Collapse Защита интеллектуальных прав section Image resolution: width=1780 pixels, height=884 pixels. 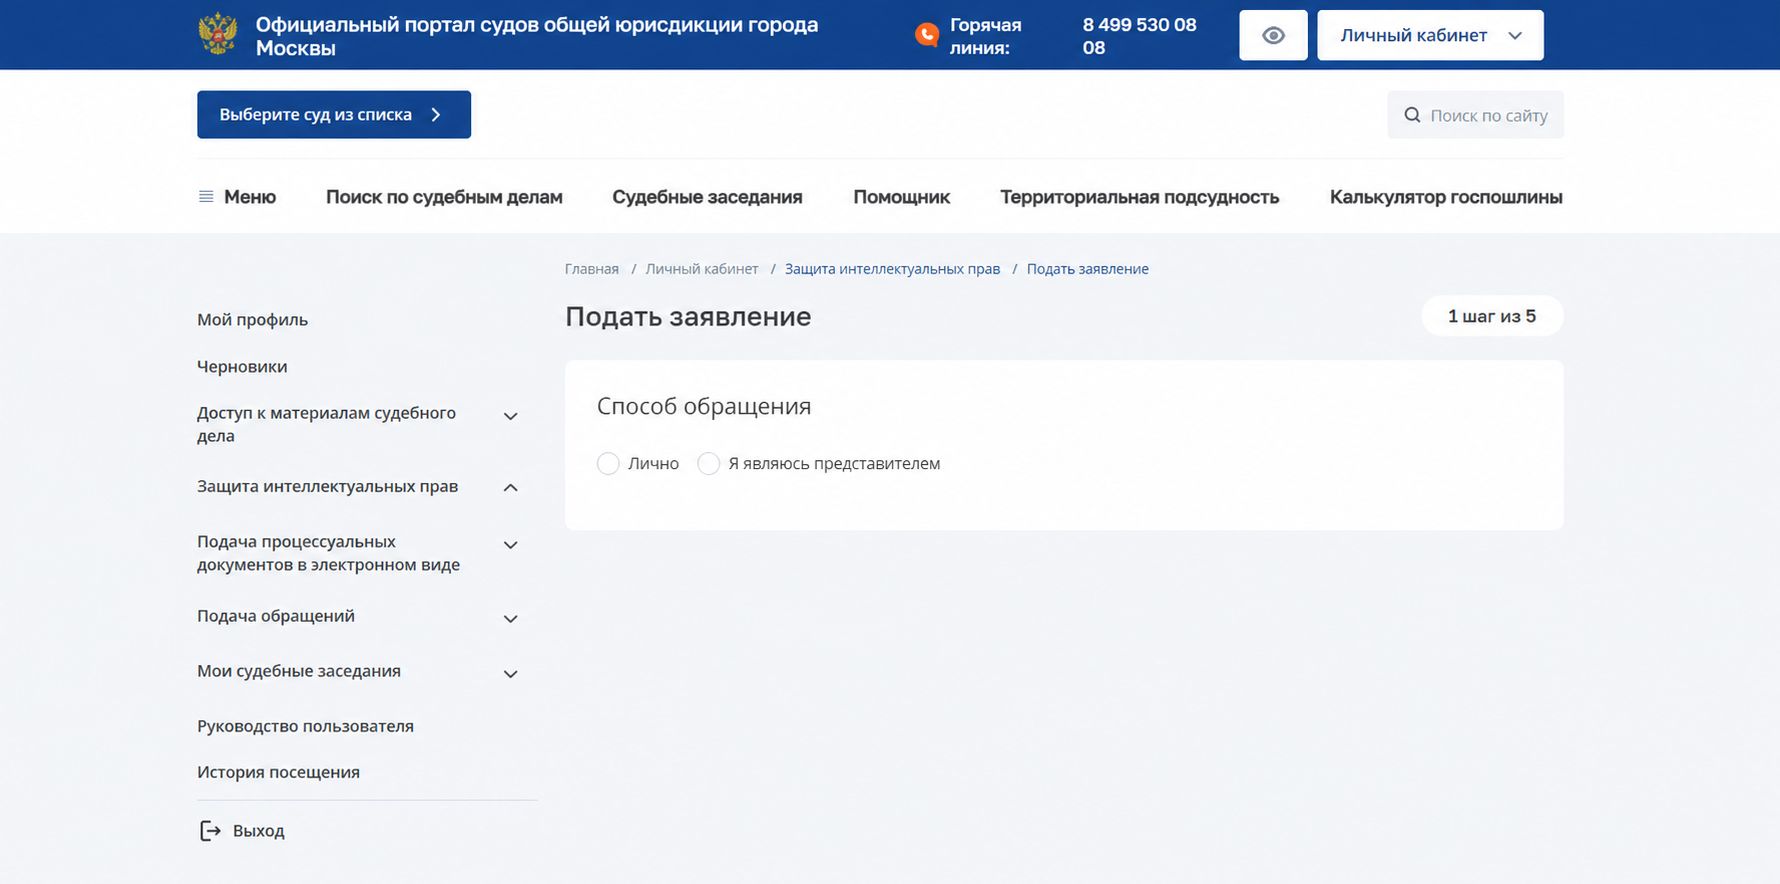coord(510,488)
